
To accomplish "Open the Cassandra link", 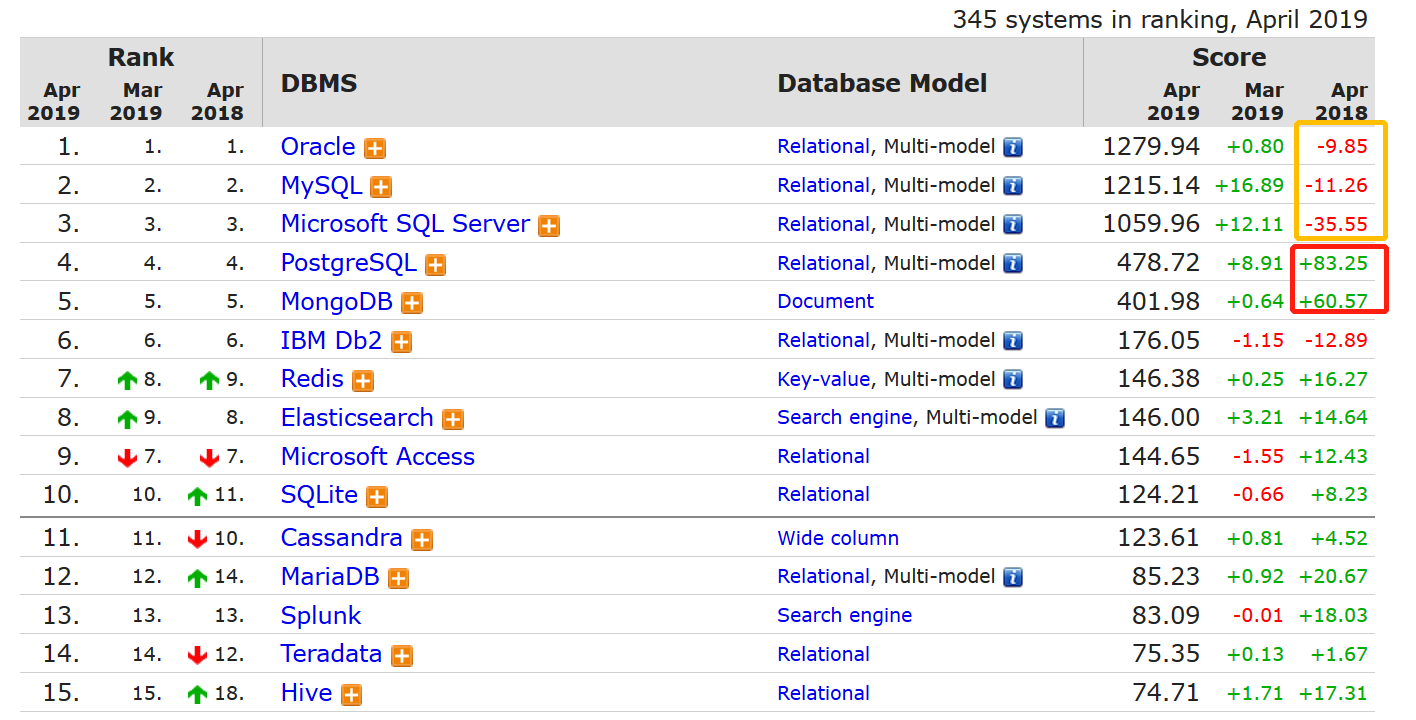I will [x=342, y=538].
